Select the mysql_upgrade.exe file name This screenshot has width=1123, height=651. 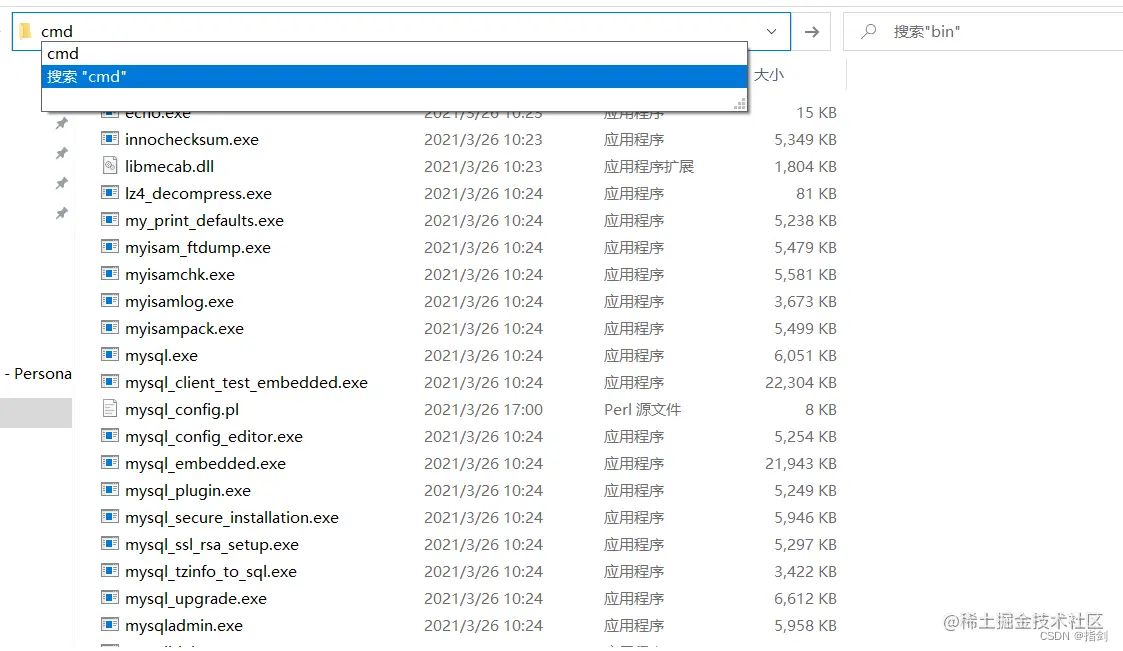pyautogui.click(x=196, y=598)
